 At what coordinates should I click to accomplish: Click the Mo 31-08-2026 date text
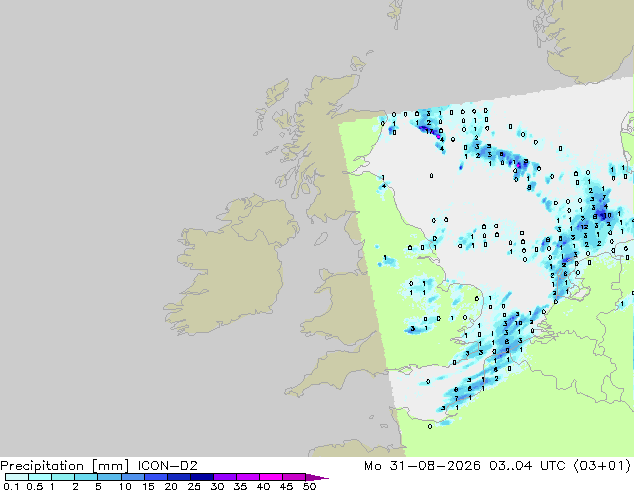423,466
